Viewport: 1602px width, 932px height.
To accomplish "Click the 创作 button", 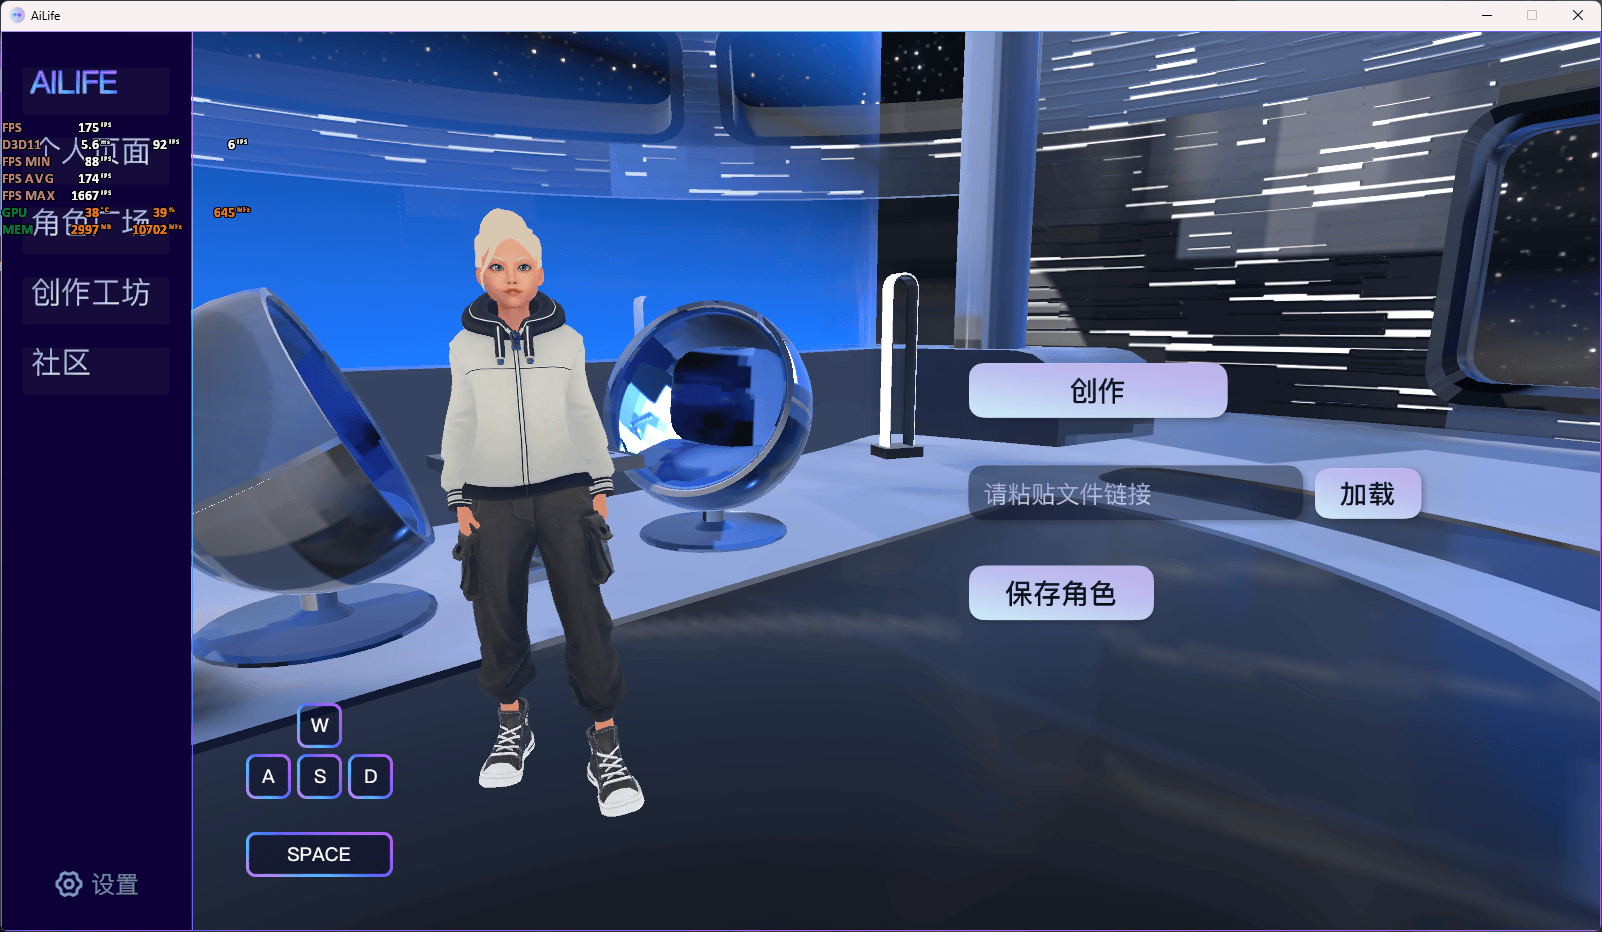I will [x=1097, y=391].
